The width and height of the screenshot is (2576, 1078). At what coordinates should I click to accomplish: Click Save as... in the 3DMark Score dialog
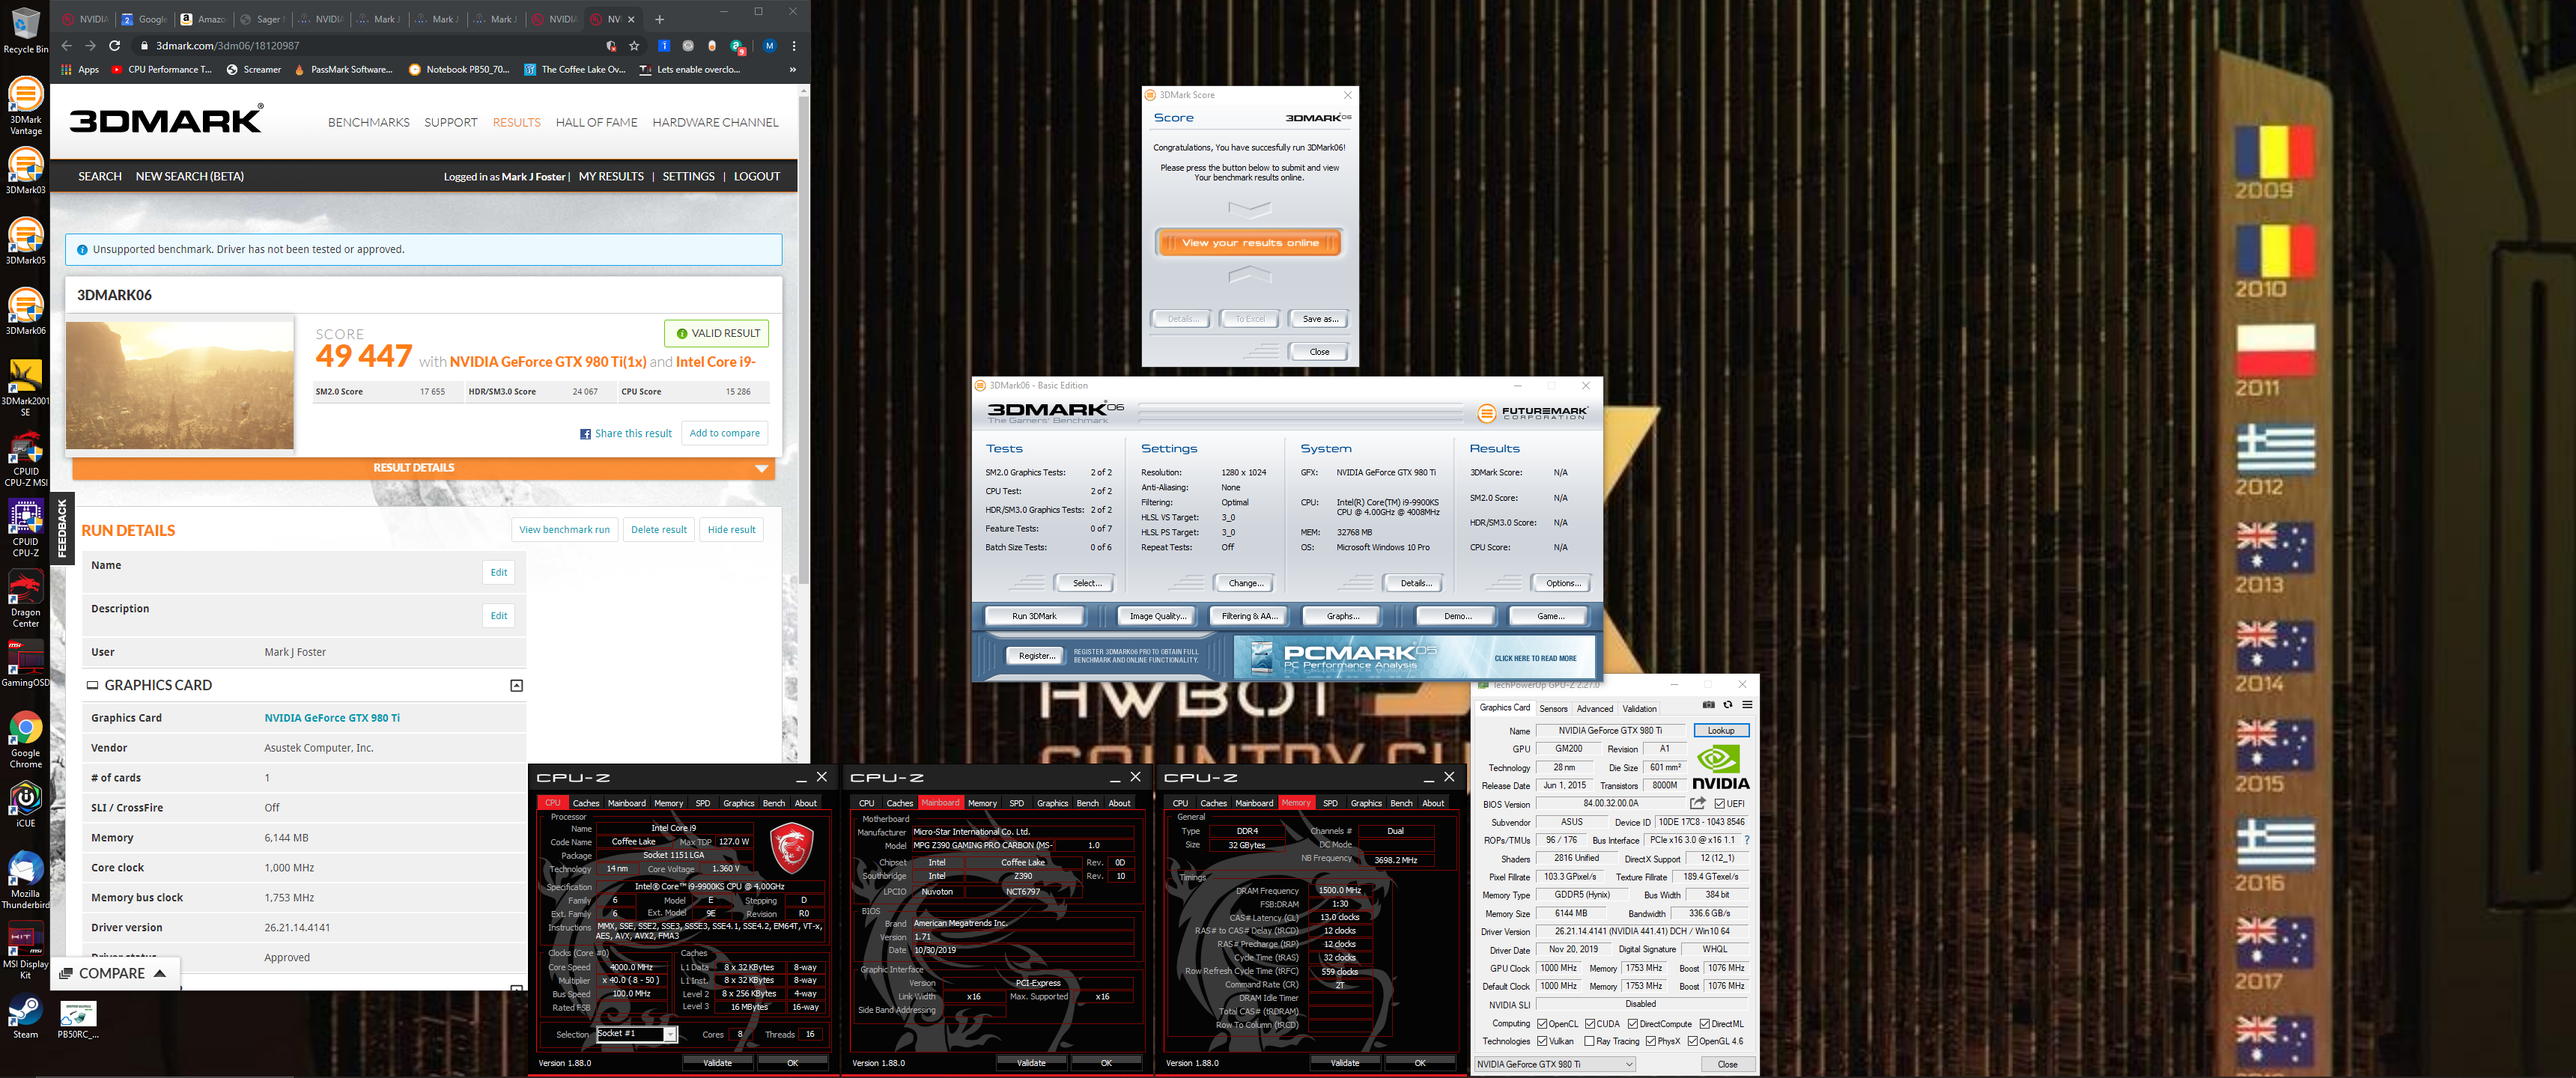(1320, 319)
